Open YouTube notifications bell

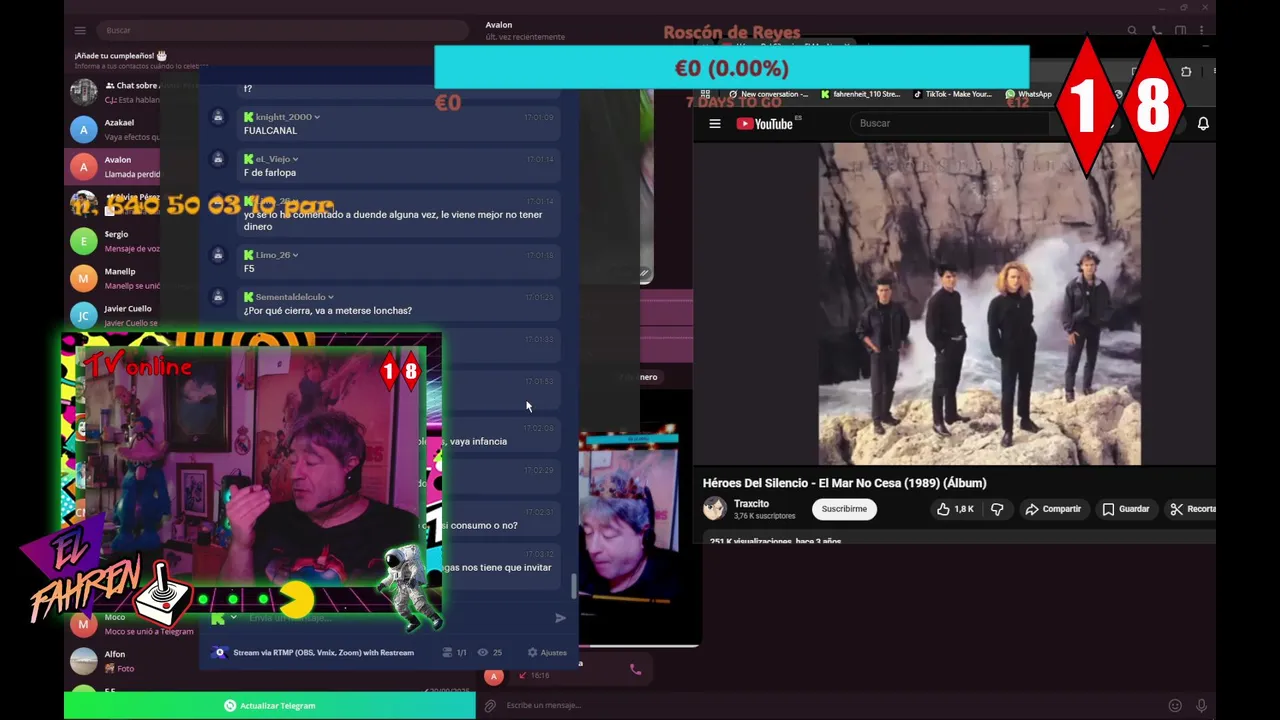(1203, 123)
